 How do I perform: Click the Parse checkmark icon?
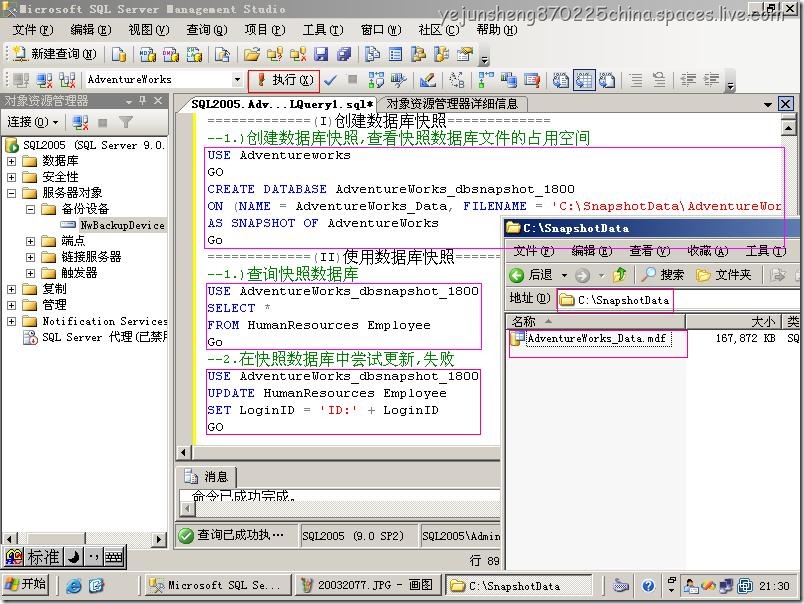coord(330,80)
